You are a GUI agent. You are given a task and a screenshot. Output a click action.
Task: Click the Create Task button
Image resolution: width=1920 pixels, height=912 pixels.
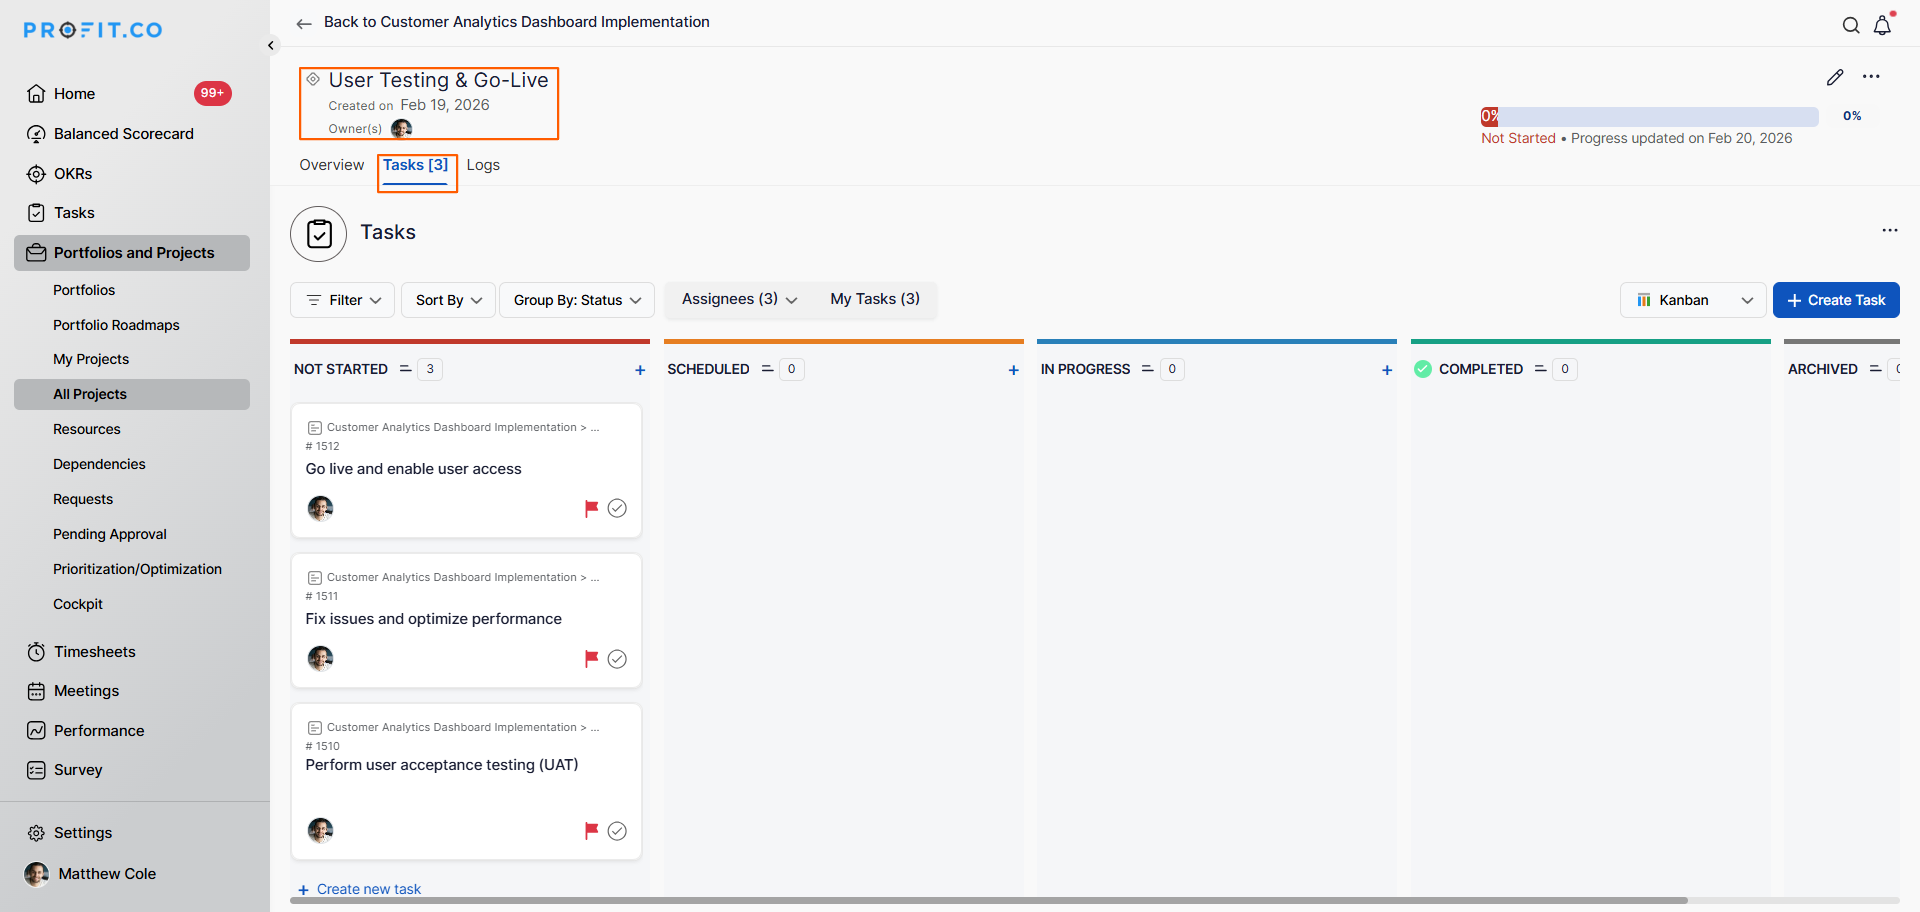(1836, 300)
